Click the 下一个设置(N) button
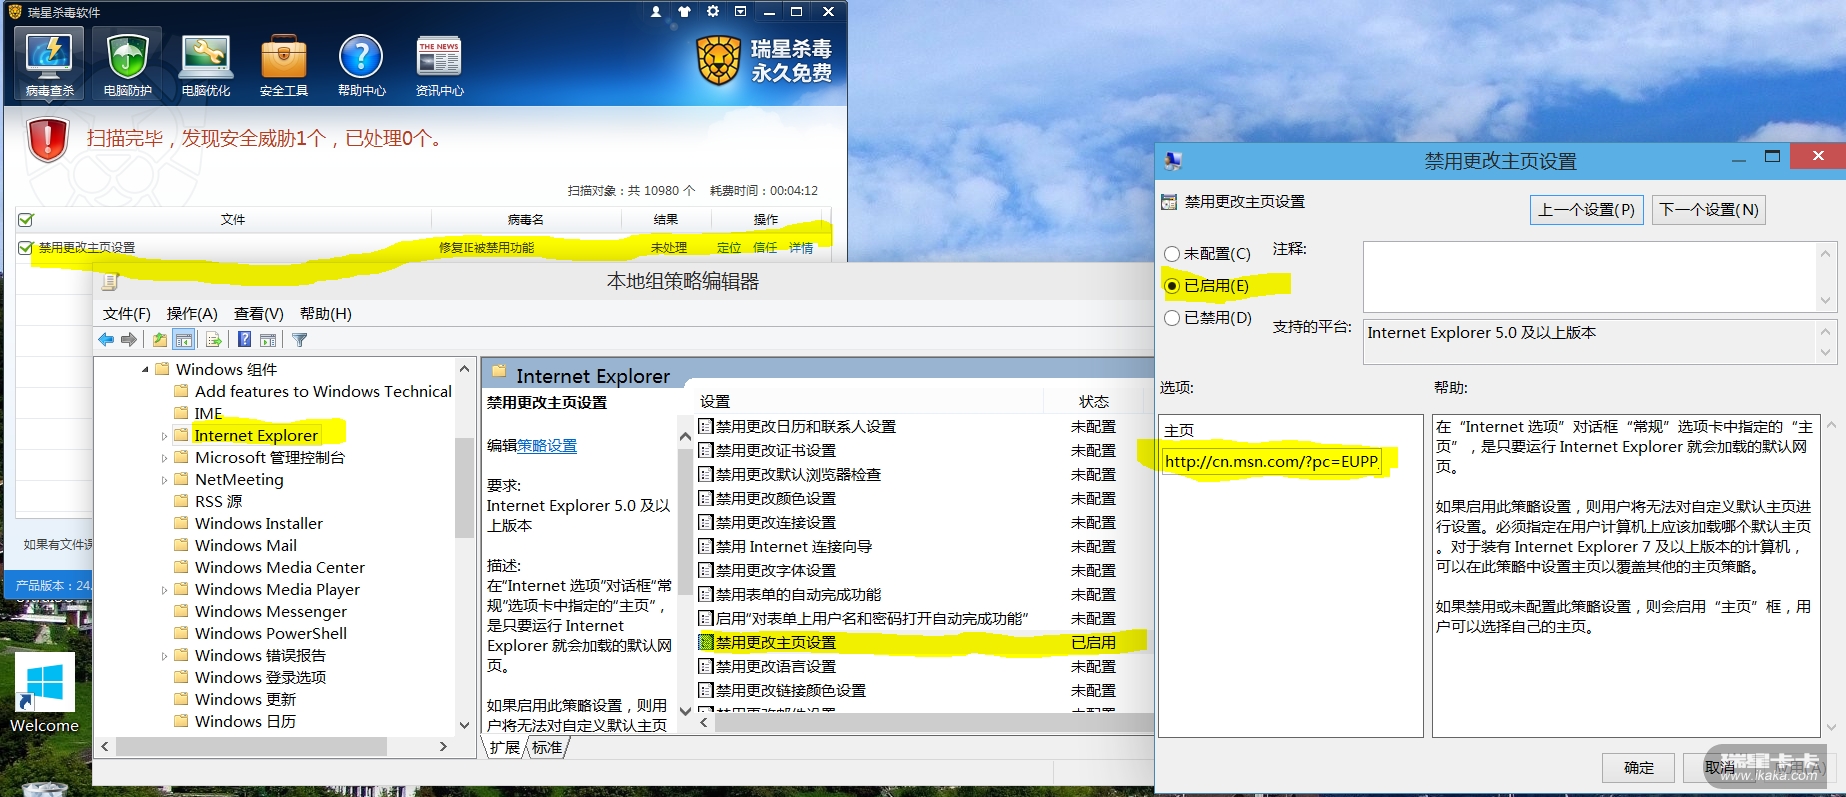 point(1709,210)
